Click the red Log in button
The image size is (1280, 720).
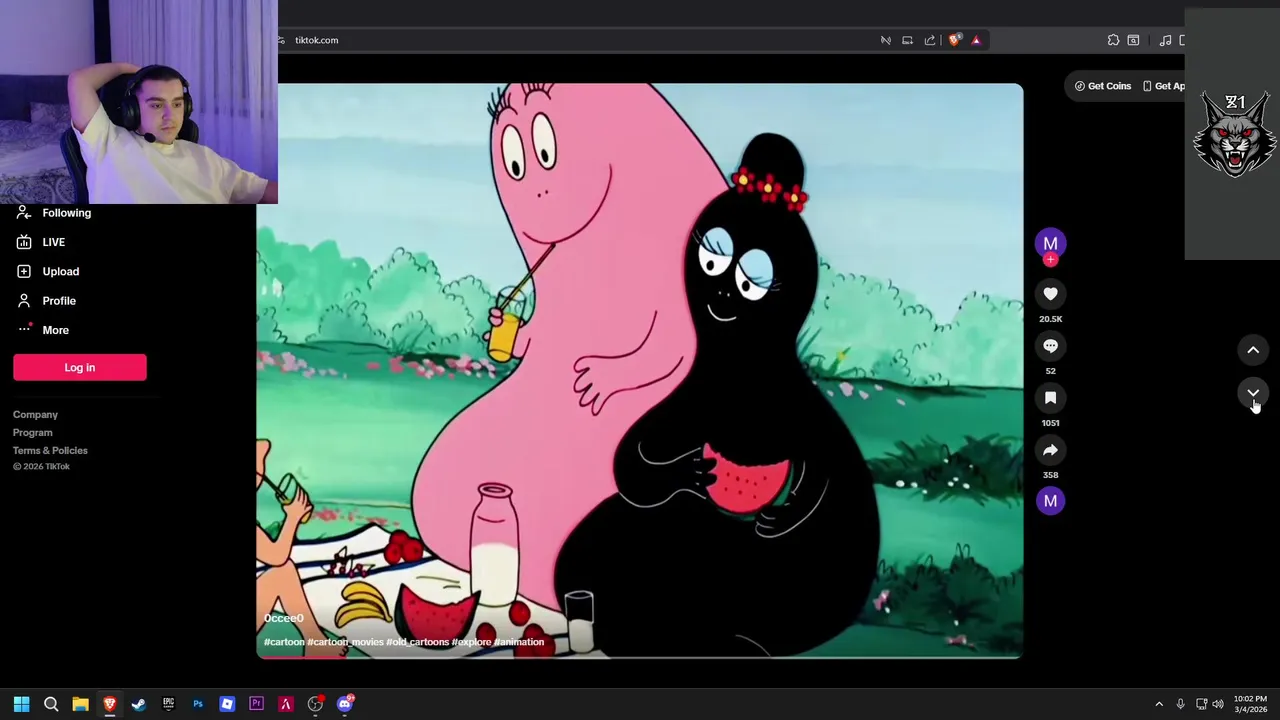tap(80, 367)
